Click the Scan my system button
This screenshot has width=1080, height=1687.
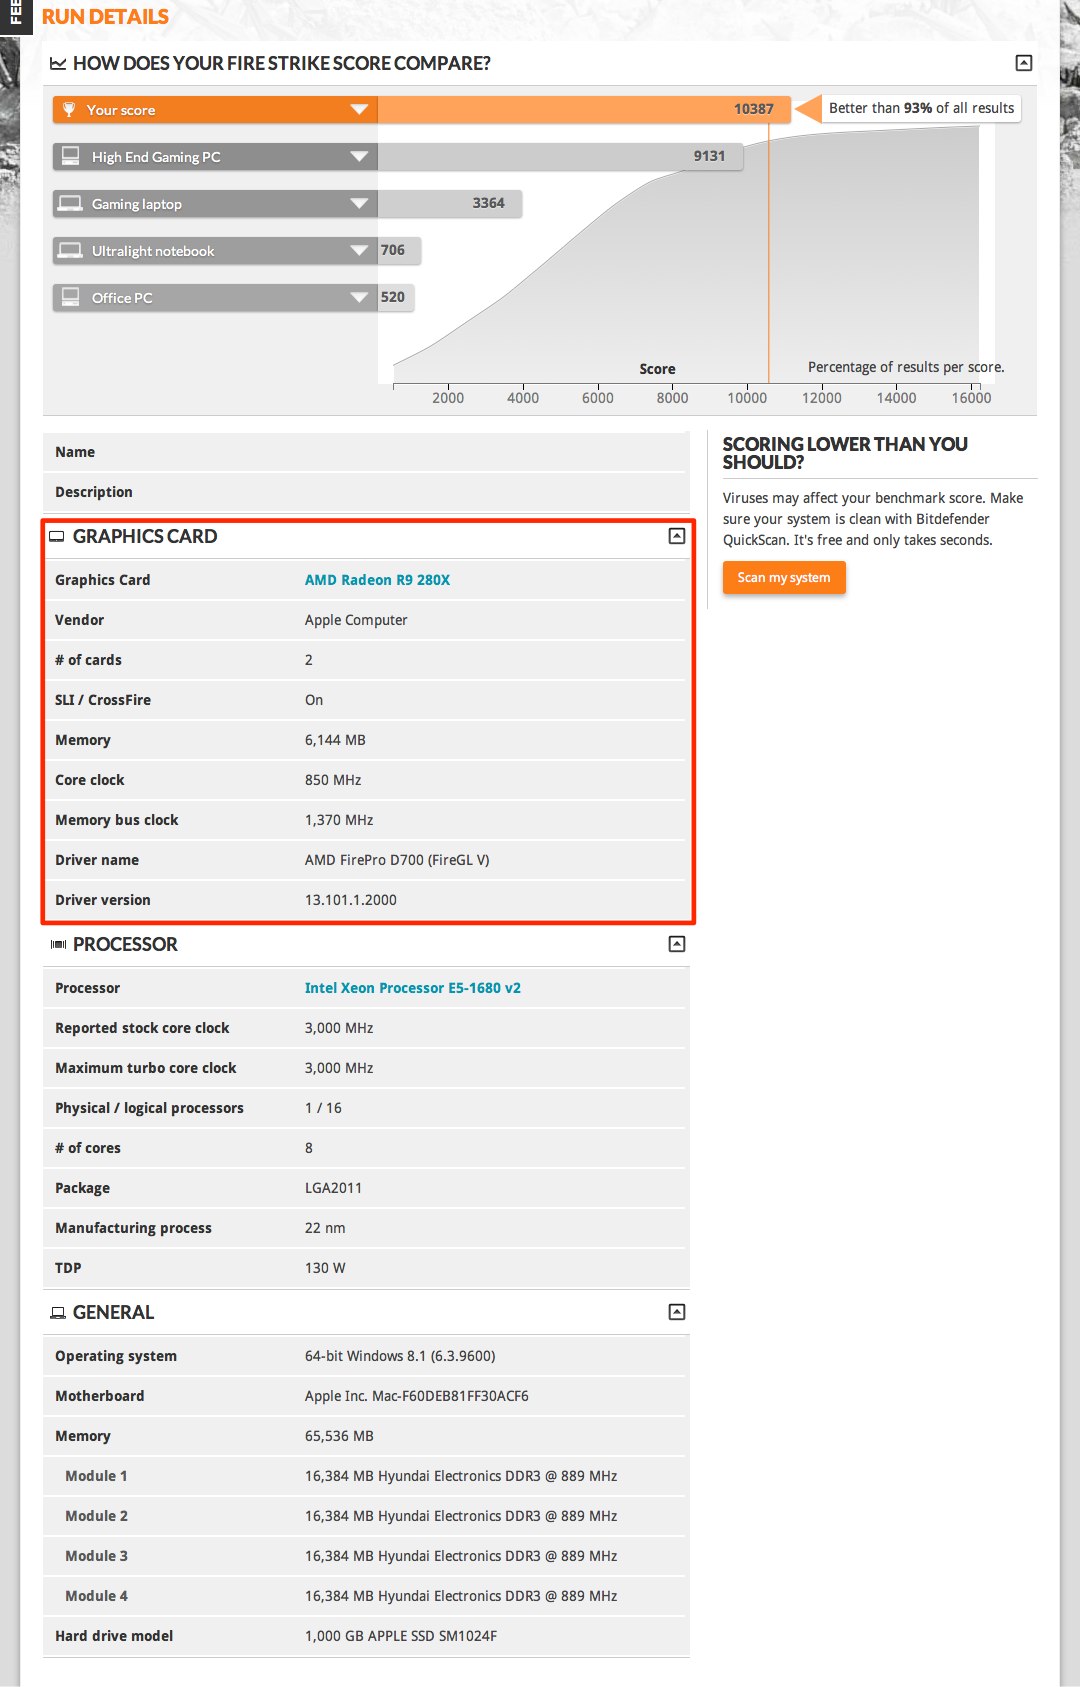pos(784,578)
